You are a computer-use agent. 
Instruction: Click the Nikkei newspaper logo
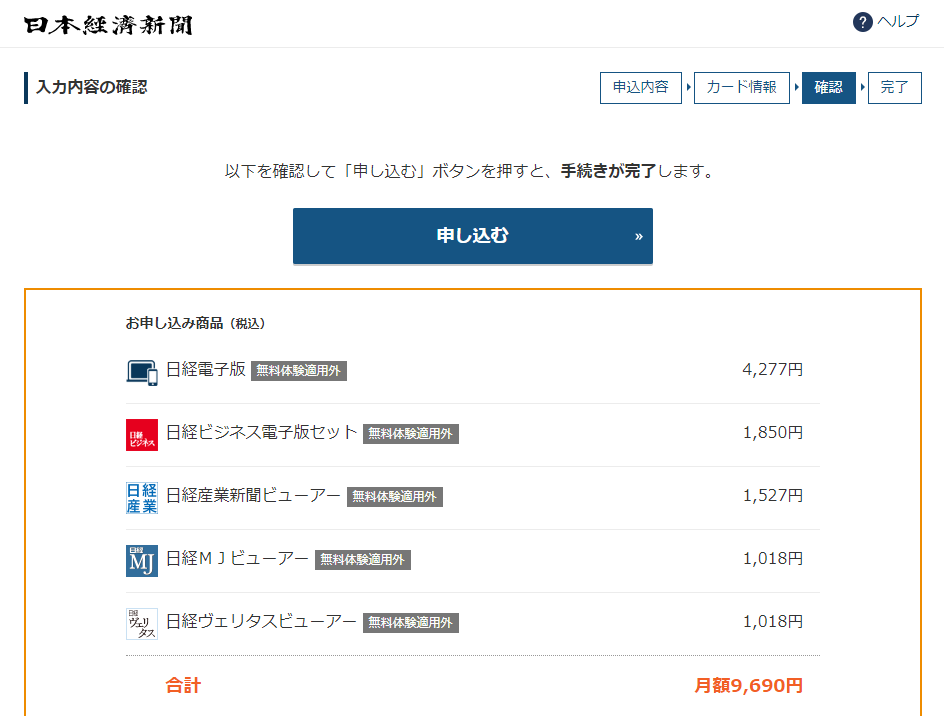108,24
